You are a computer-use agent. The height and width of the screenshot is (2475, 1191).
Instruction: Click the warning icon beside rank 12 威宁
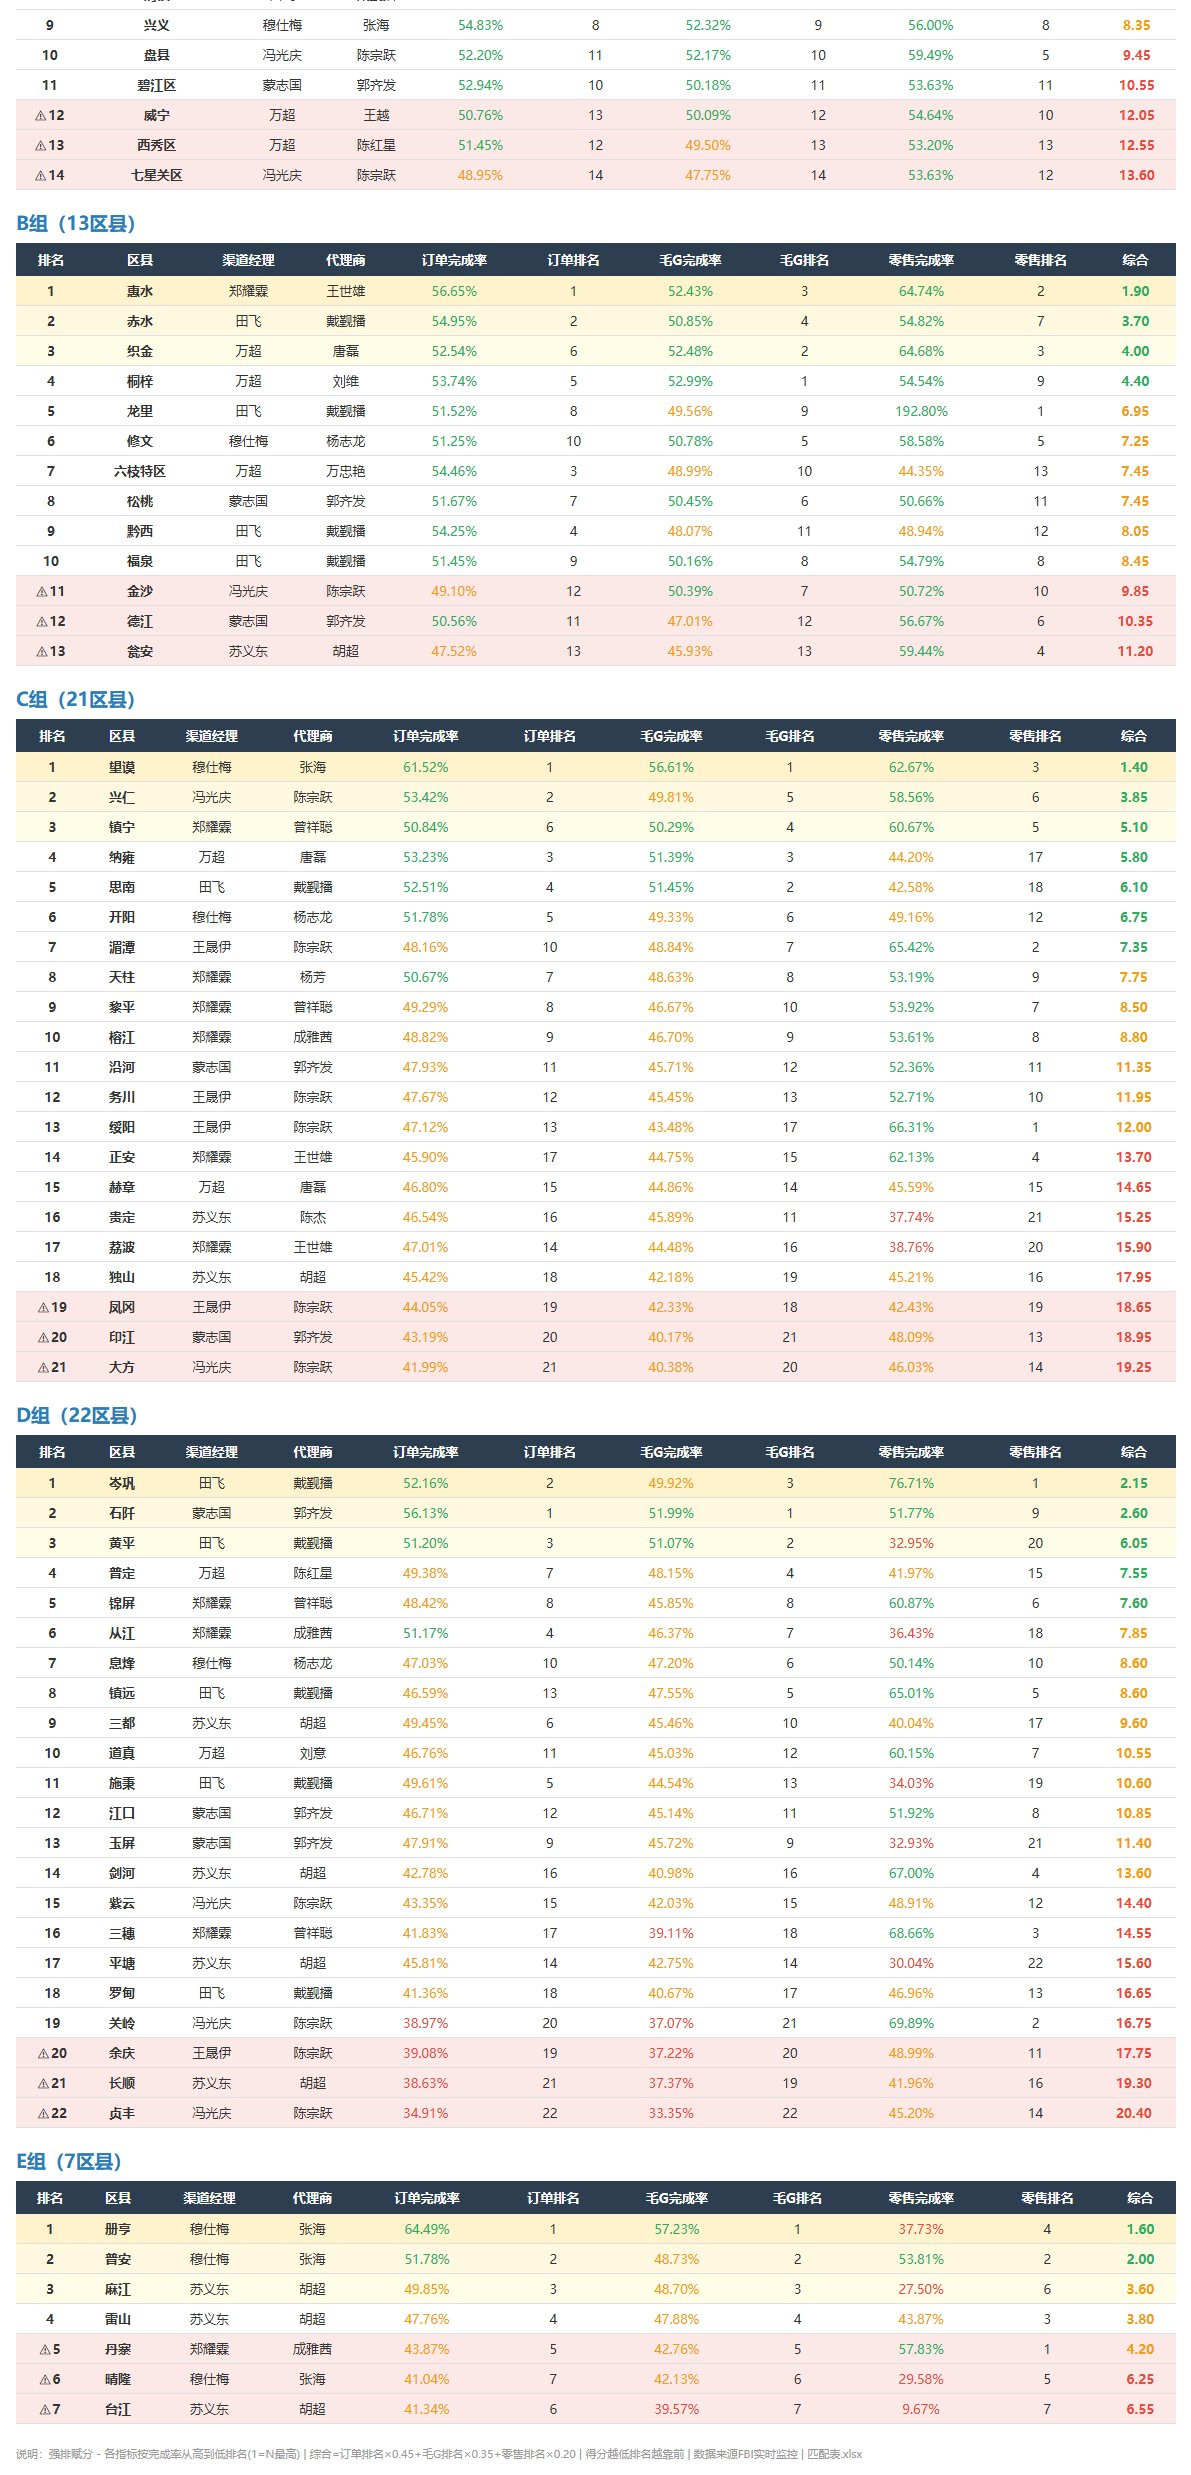tap(40, 116)
